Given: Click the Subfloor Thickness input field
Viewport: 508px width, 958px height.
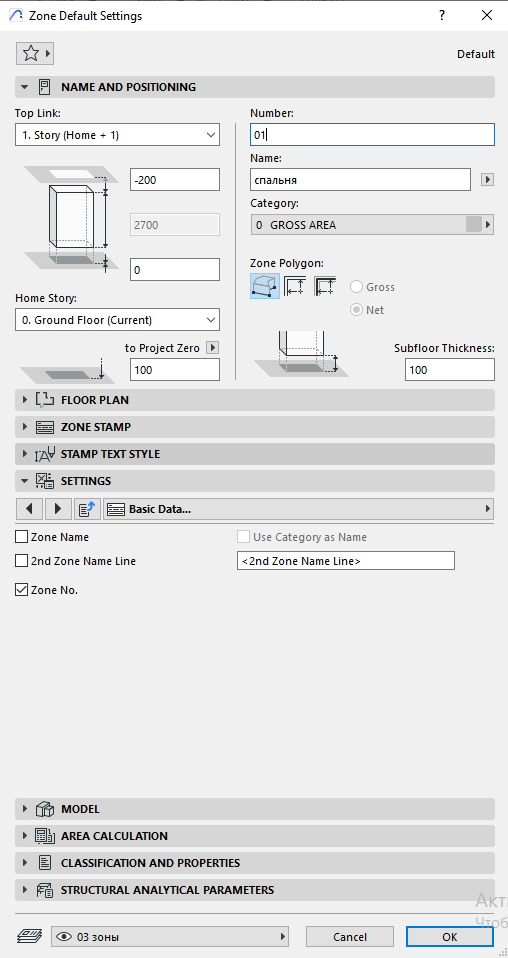Looking at the screenshot, I should point(449,370).
